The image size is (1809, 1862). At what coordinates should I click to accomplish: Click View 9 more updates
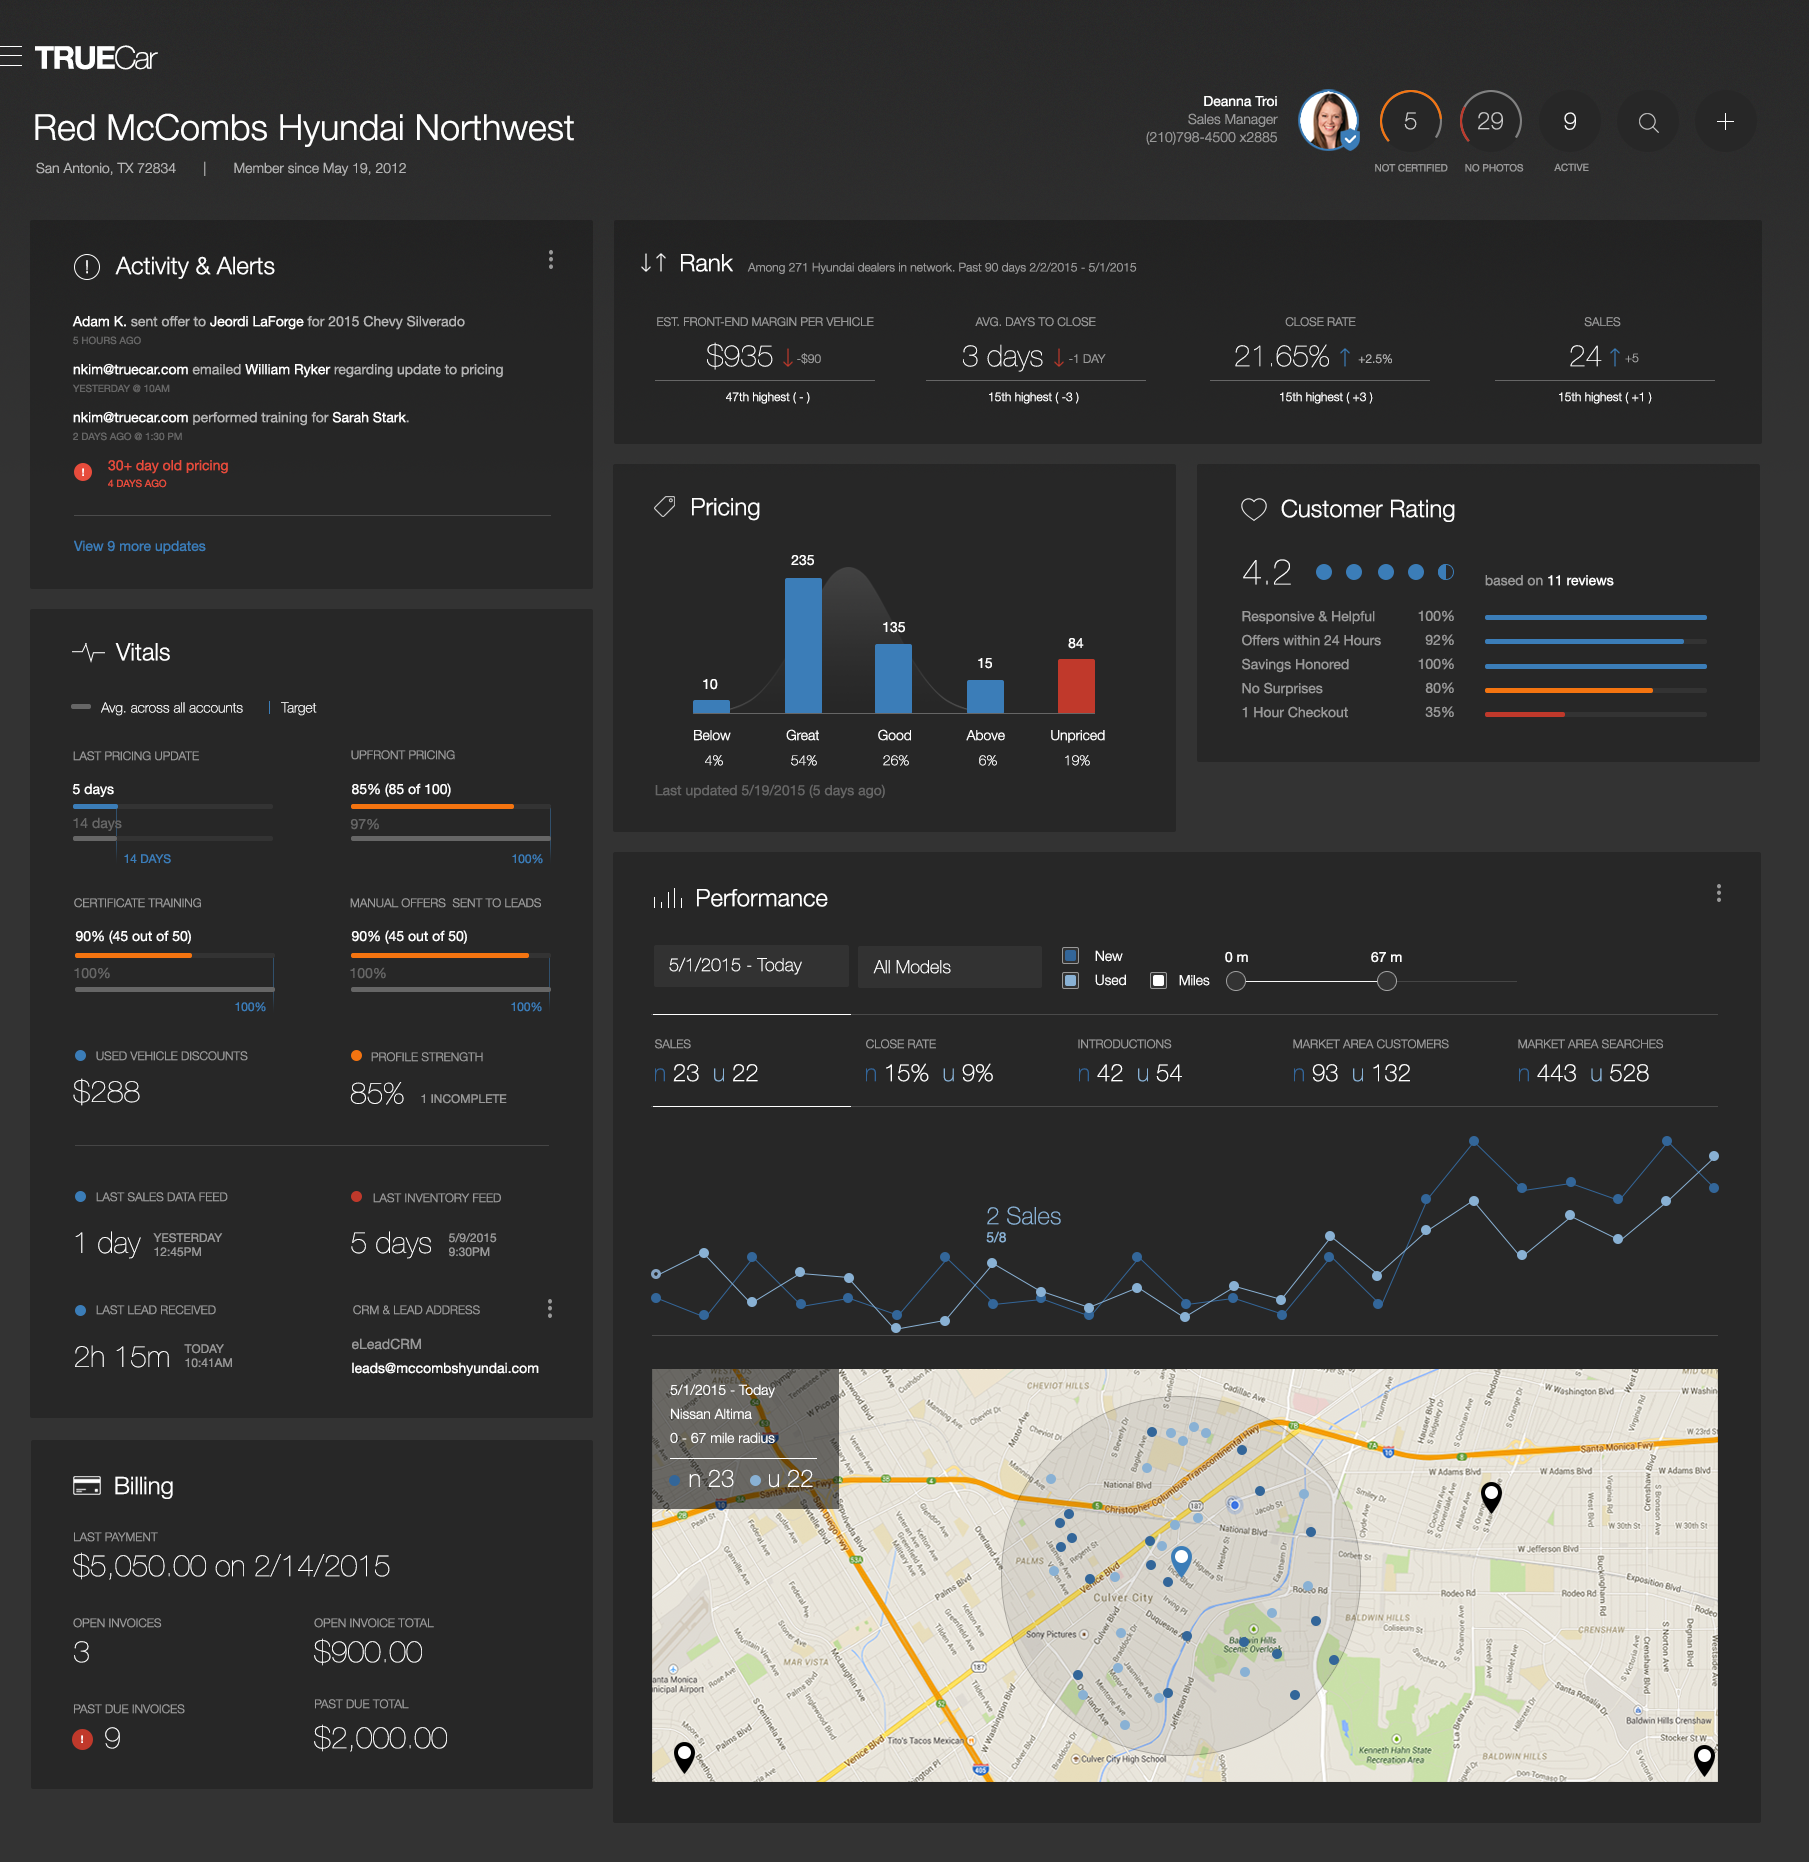[x=138, y=545]
